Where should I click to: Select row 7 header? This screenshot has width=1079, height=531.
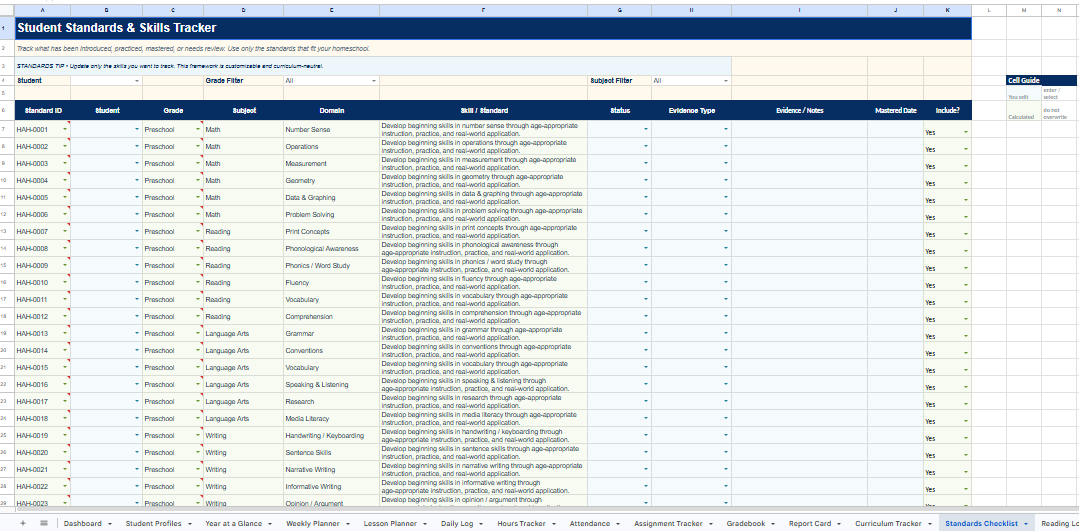(x=7, y=129)
